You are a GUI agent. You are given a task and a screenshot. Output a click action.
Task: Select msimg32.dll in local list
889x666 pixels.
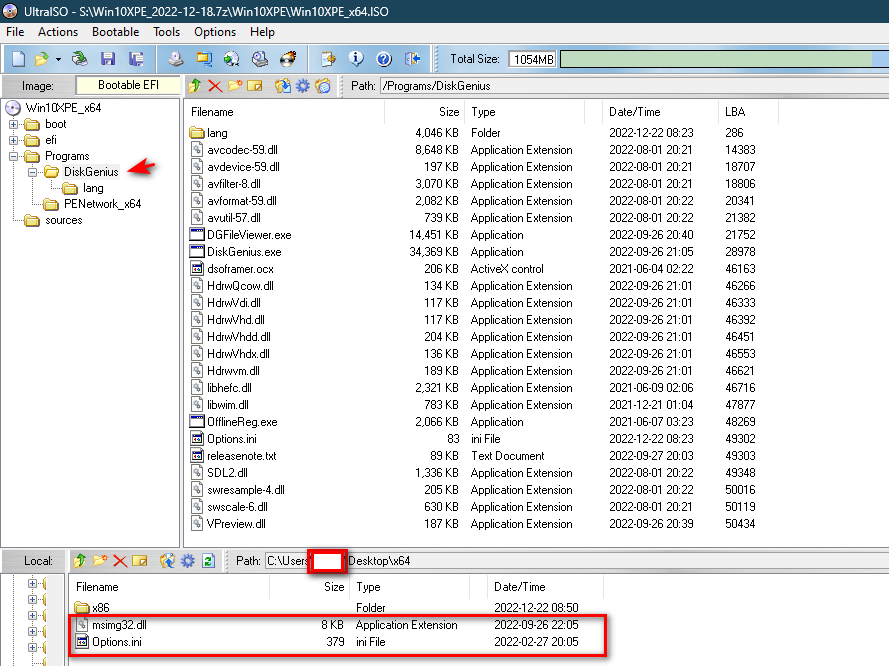[x=119, y=625]
